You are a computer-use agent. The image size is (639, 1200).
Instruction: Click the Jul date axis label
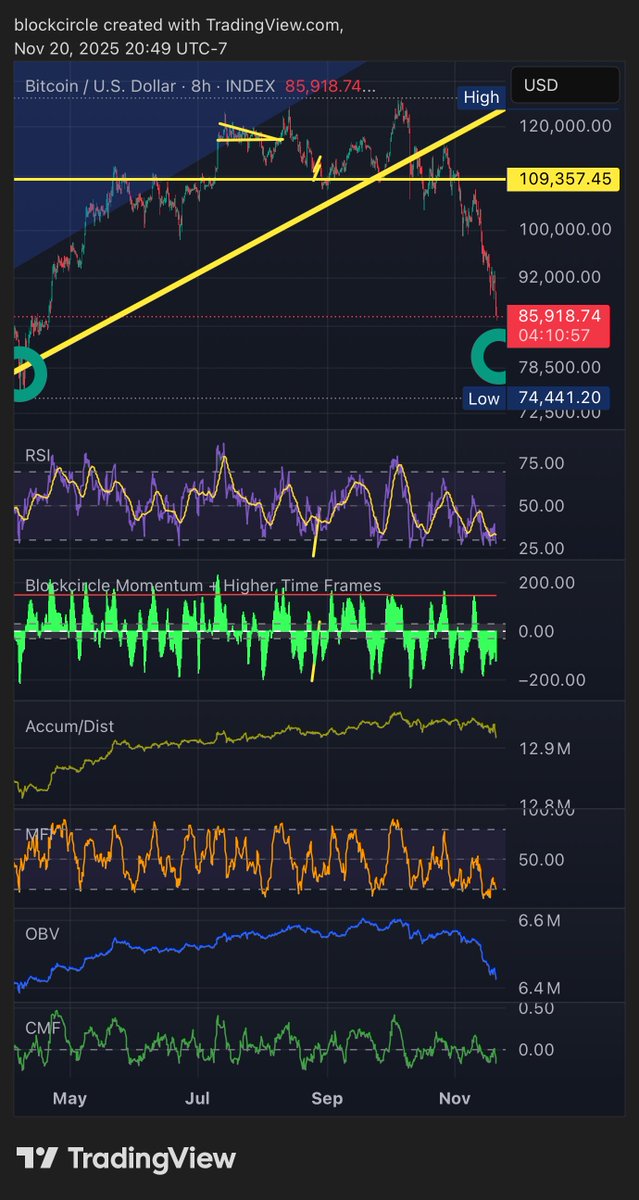coord(198,1098)
